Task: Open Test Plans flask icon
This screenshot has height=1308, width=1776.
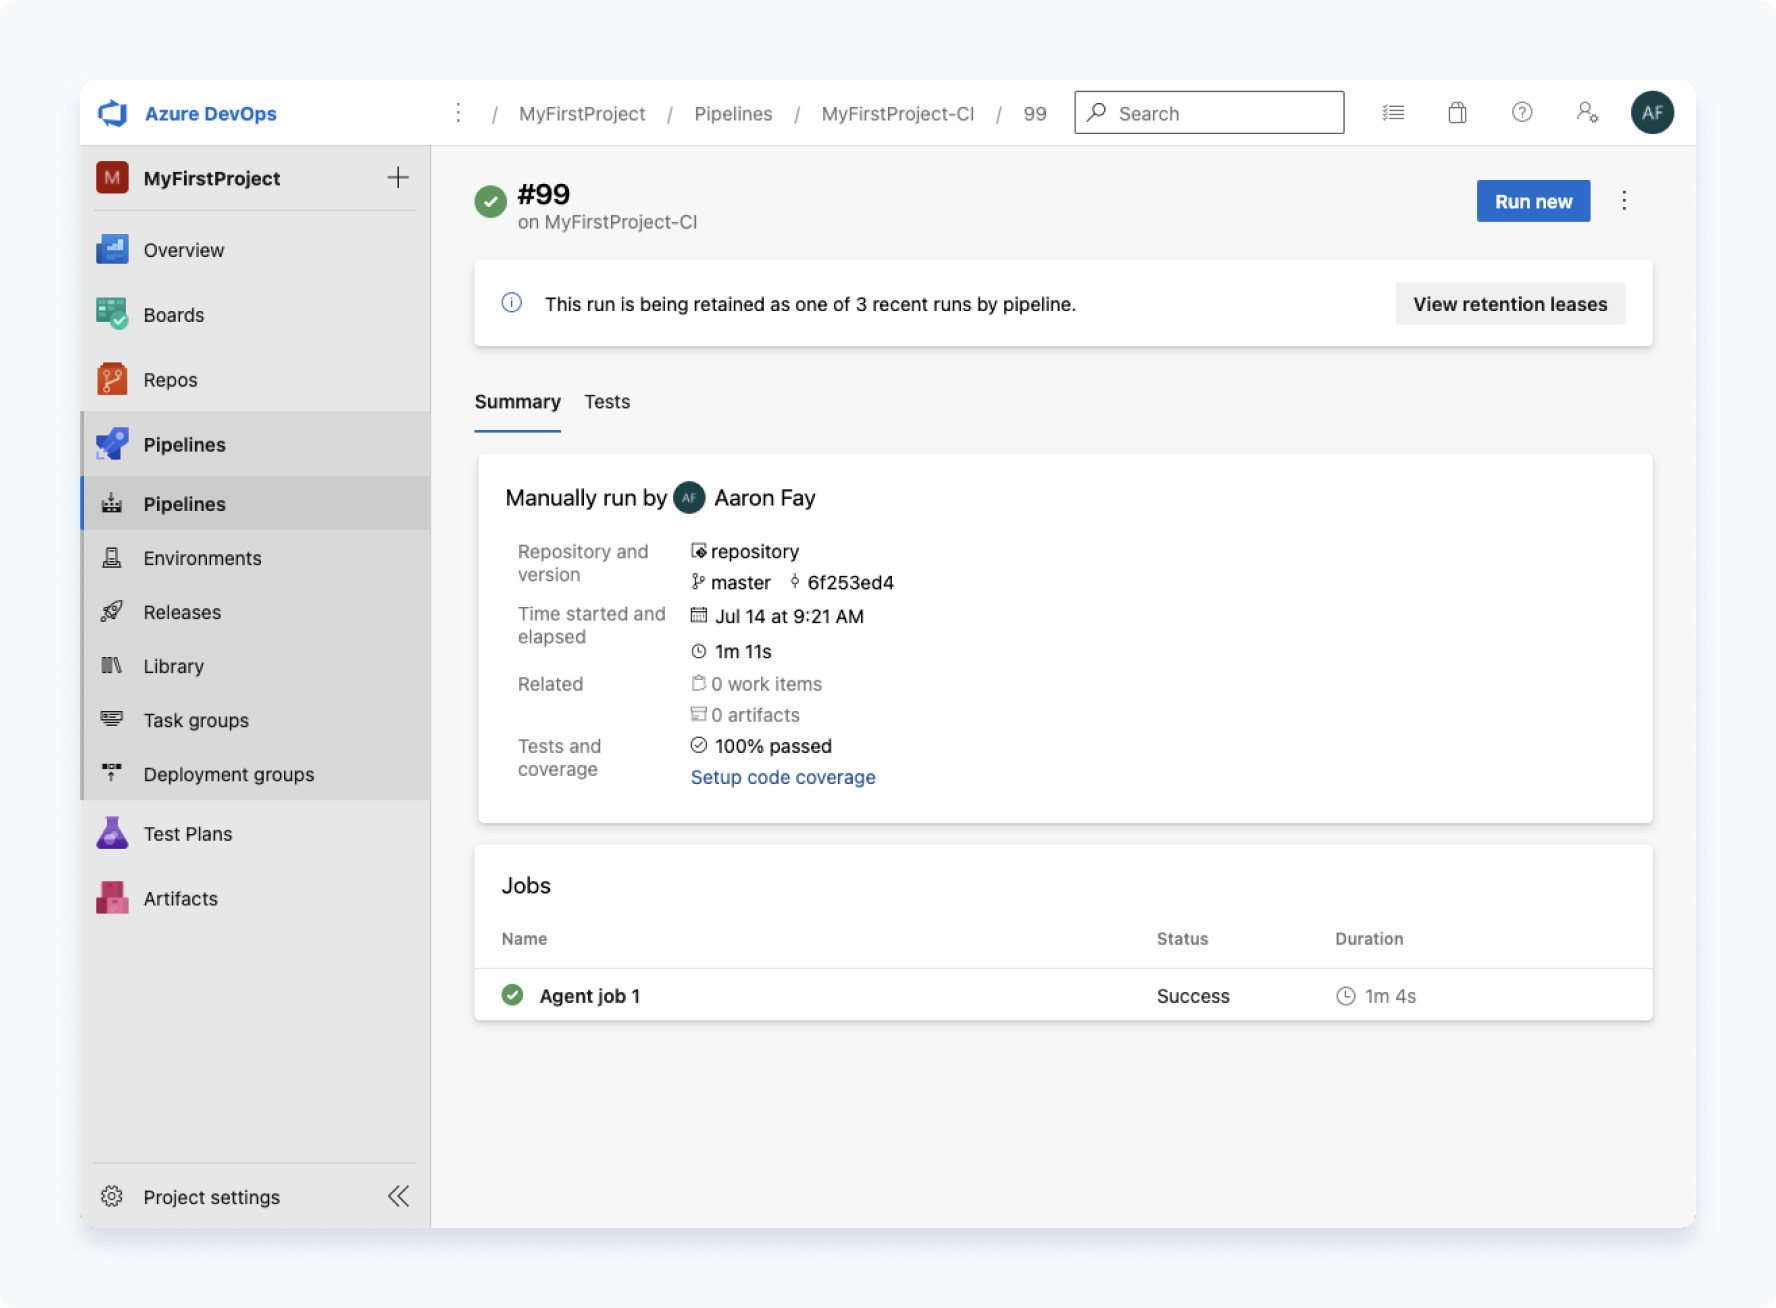Action: (112, 833)
